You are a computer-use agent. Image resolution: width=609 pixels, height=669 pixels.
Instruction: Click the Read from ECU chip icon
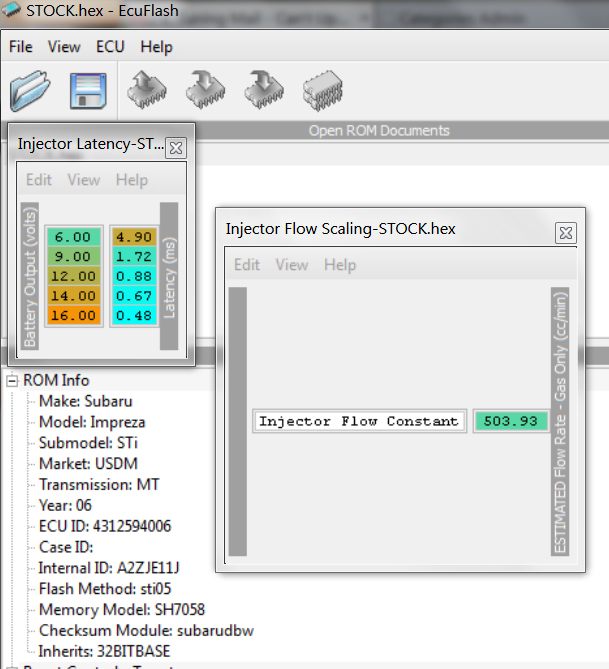(146, 89)
